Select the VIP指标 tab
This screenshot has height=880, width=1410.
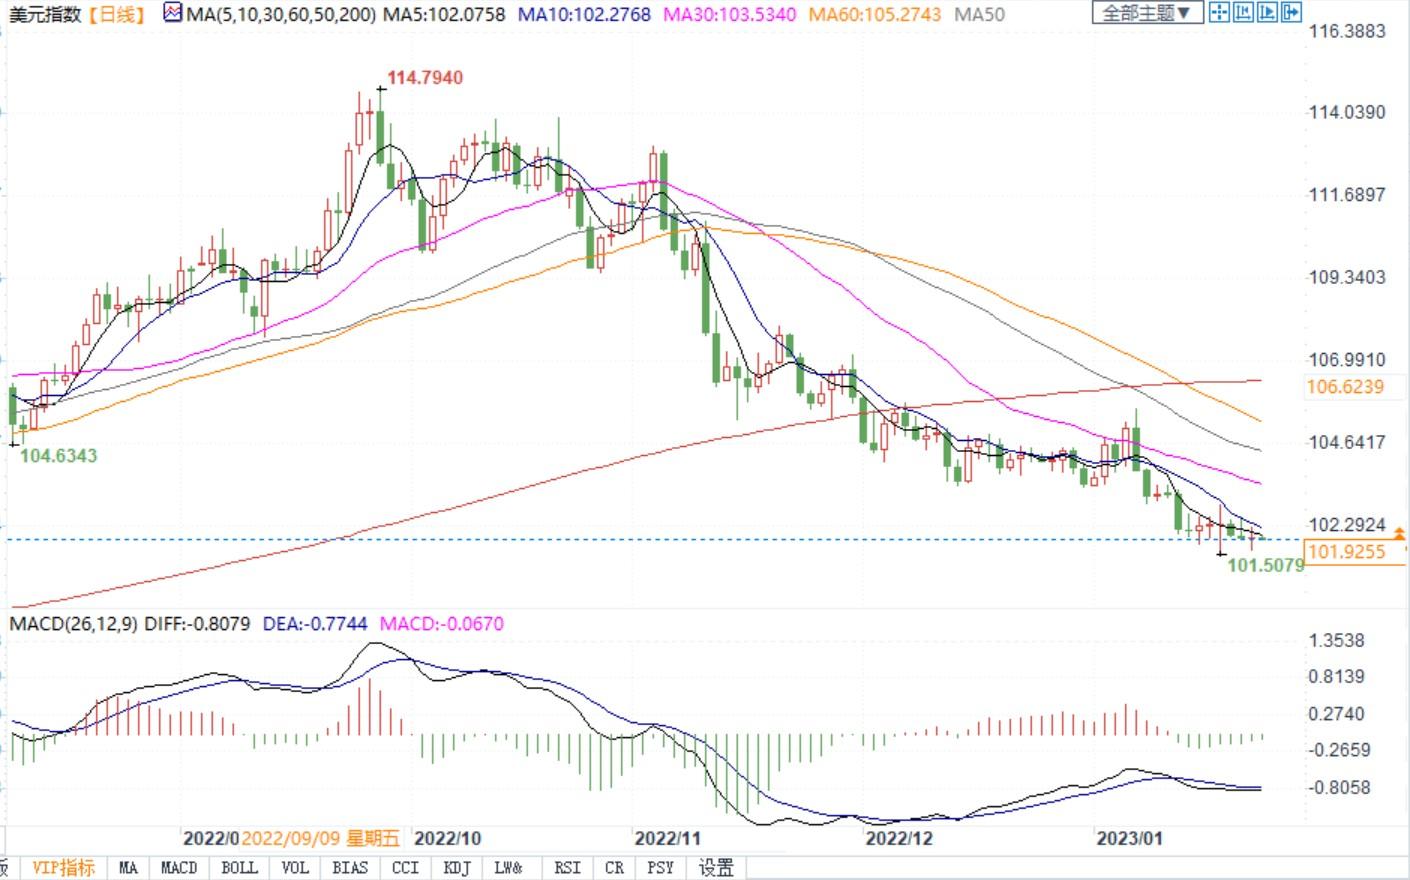pyautogui.click(x=63, y=867)
